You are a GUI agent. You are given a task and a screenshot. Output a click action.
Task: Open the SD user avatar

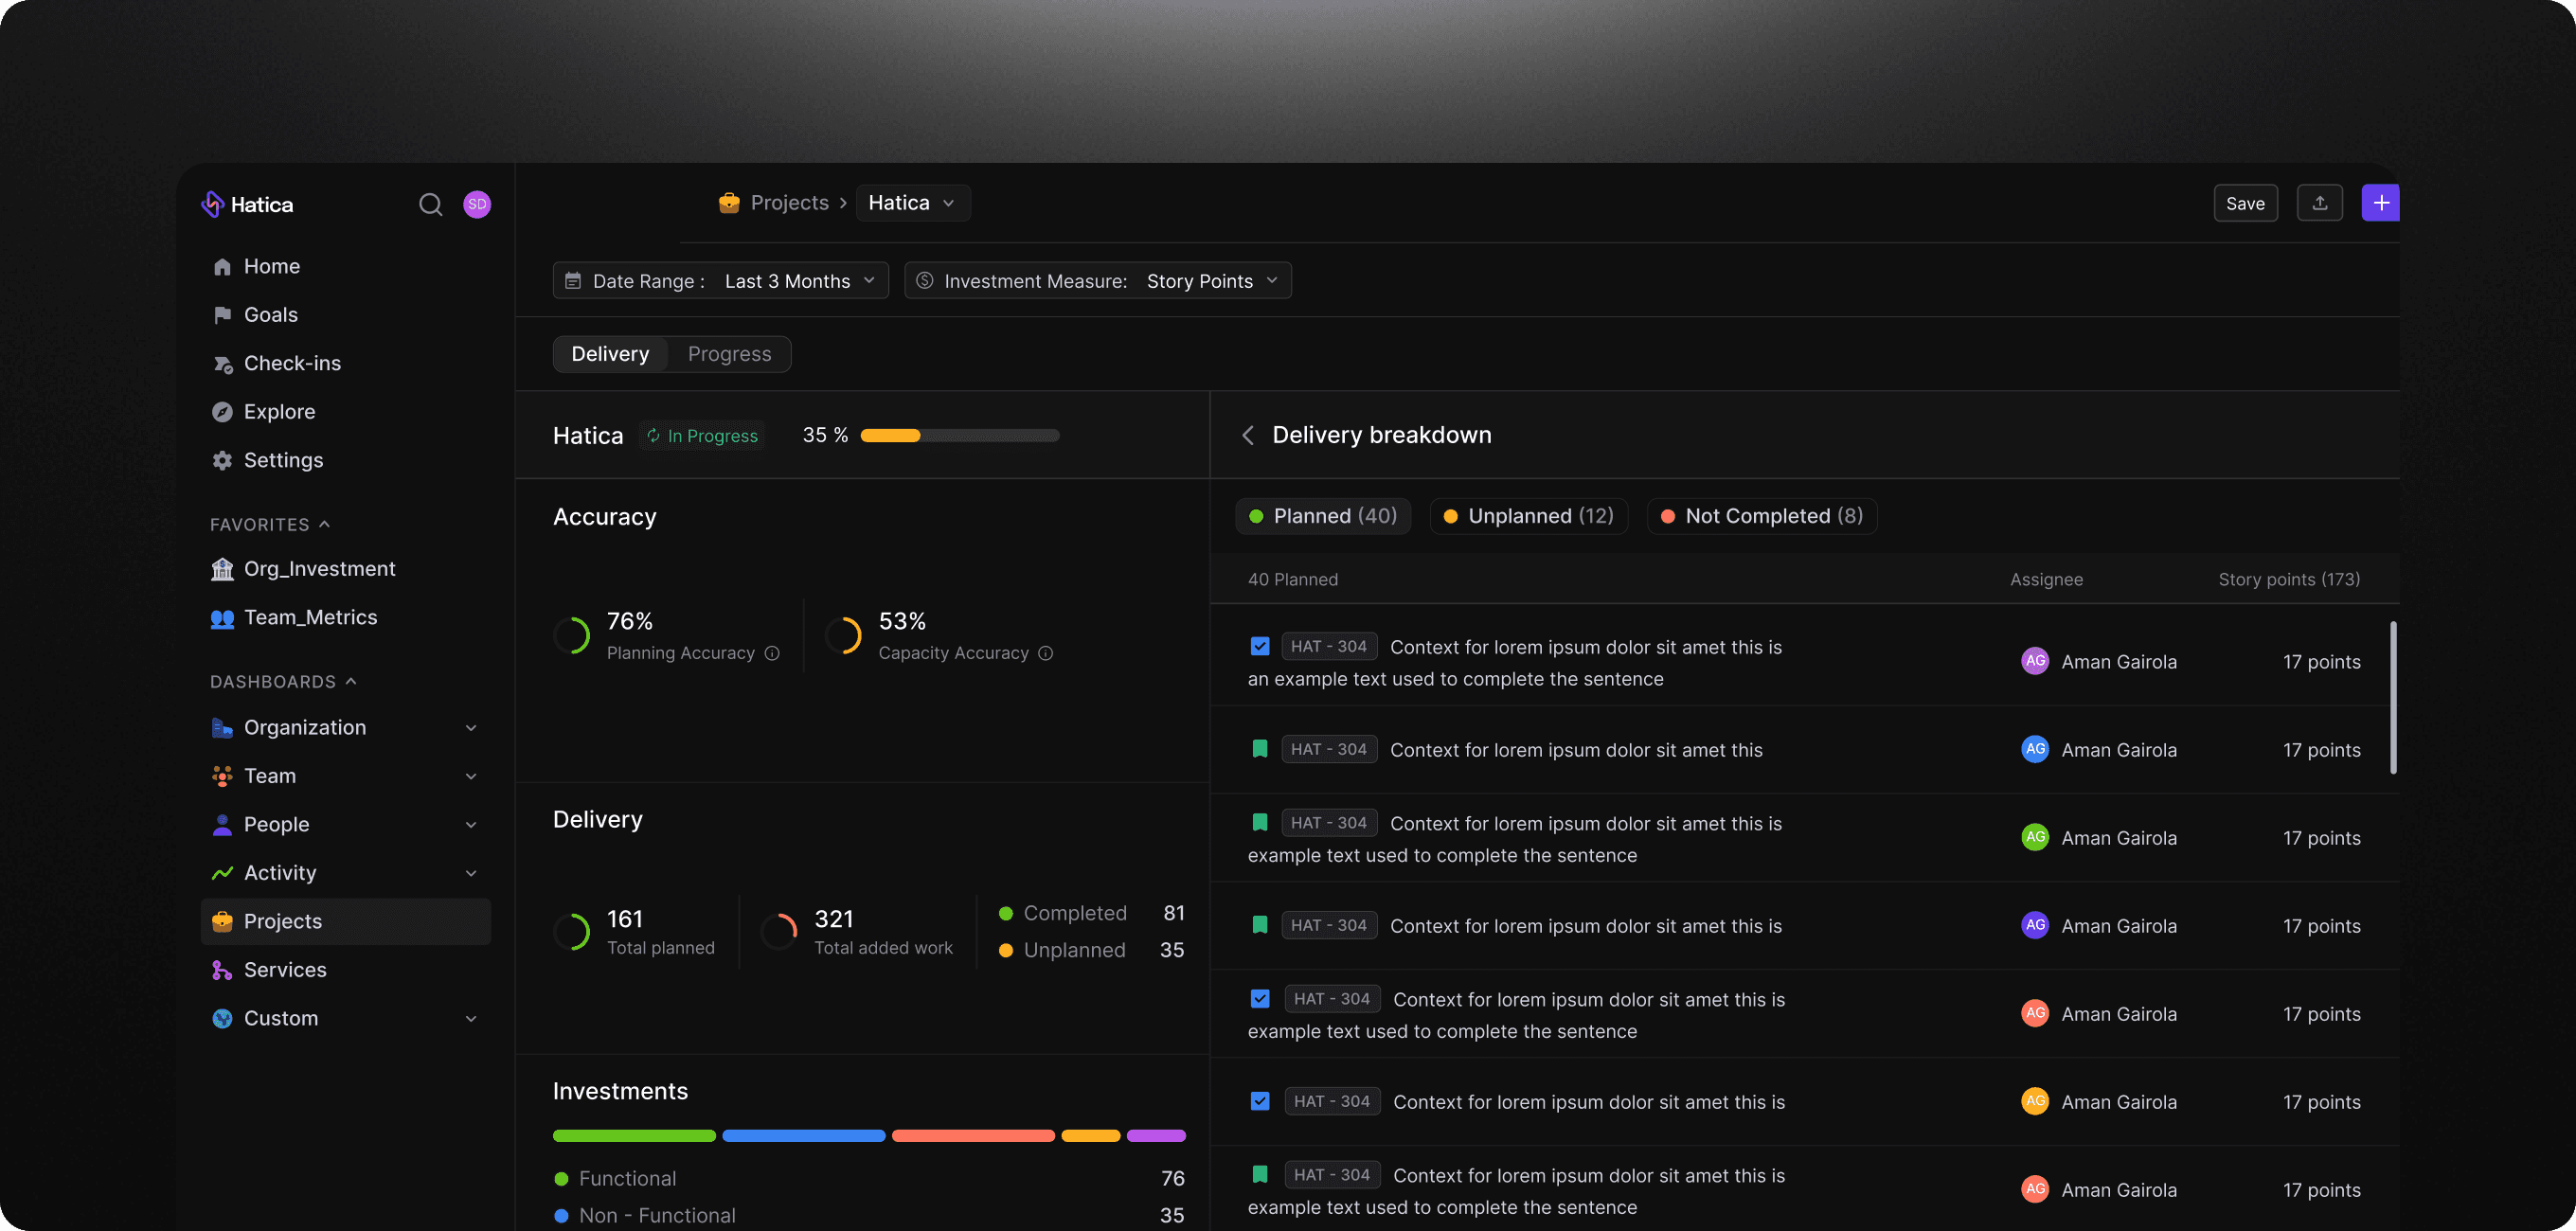pyautogui.click(x=477, y=204)
